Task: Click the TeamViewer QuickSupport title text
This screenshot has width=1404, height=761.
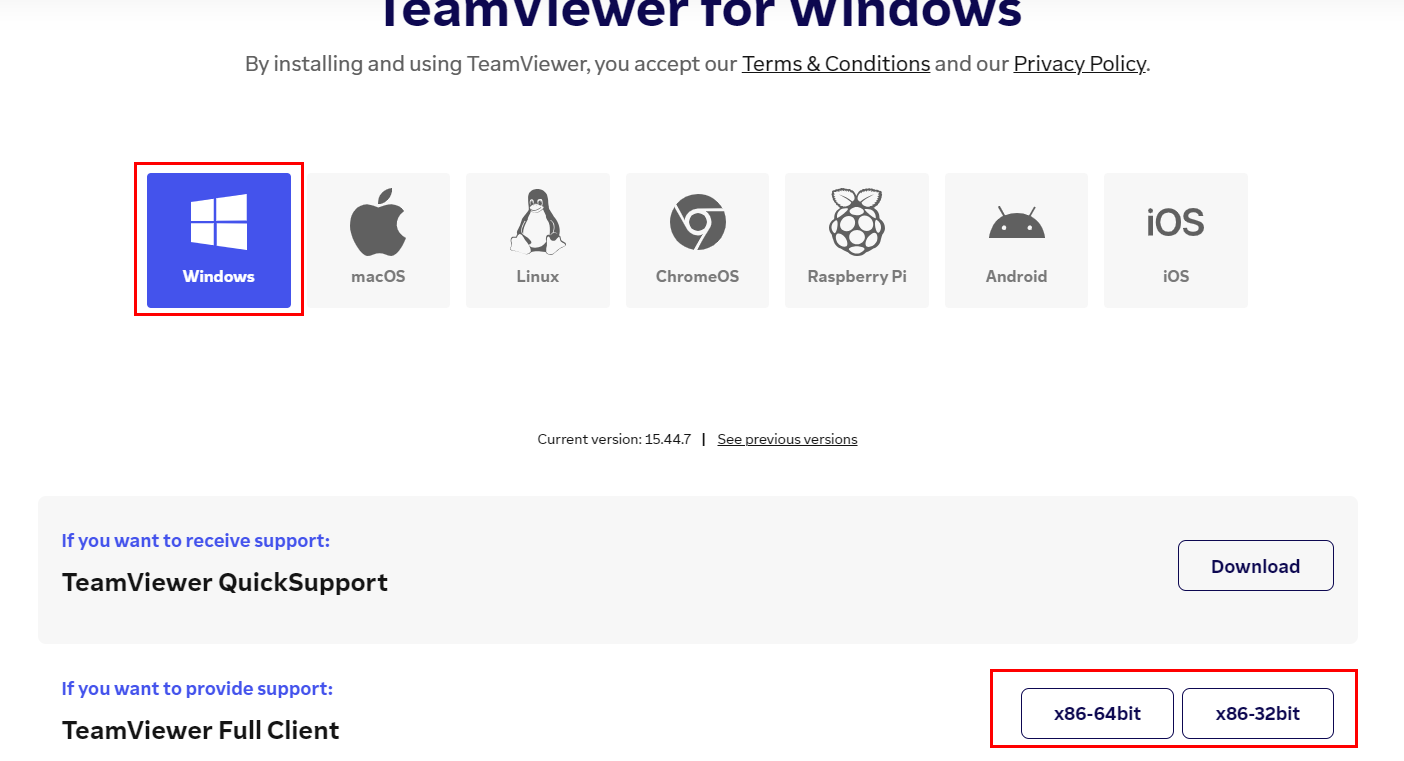Action: pyautogui.click(x=225, y=582)
